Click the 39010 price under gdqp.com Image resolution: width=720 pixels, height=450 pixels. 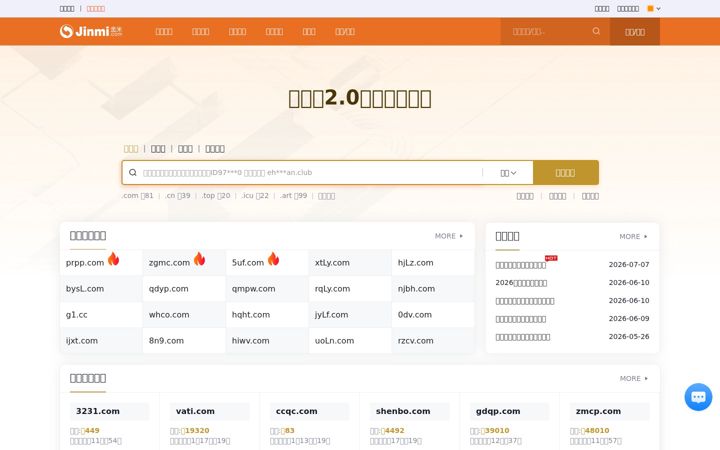point(495,431)
